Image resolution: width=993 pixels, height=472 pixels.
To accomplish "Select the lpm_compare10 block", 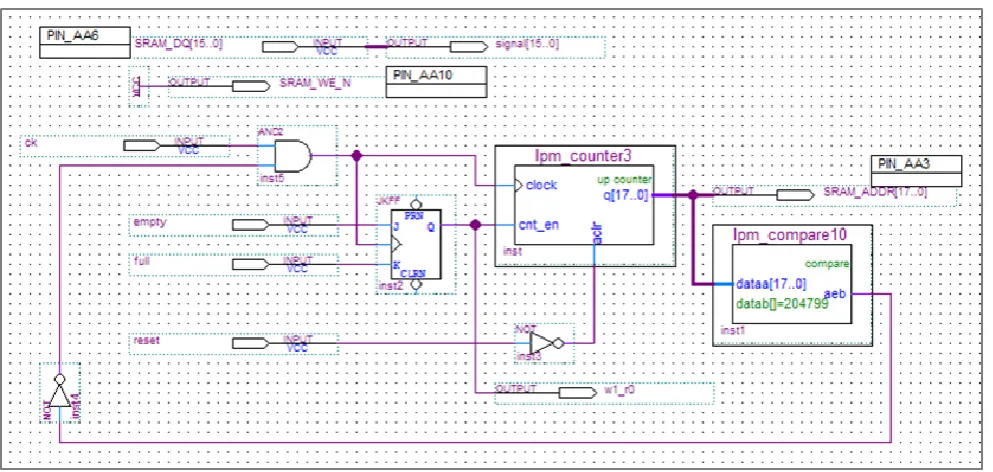I will [792, 285].
